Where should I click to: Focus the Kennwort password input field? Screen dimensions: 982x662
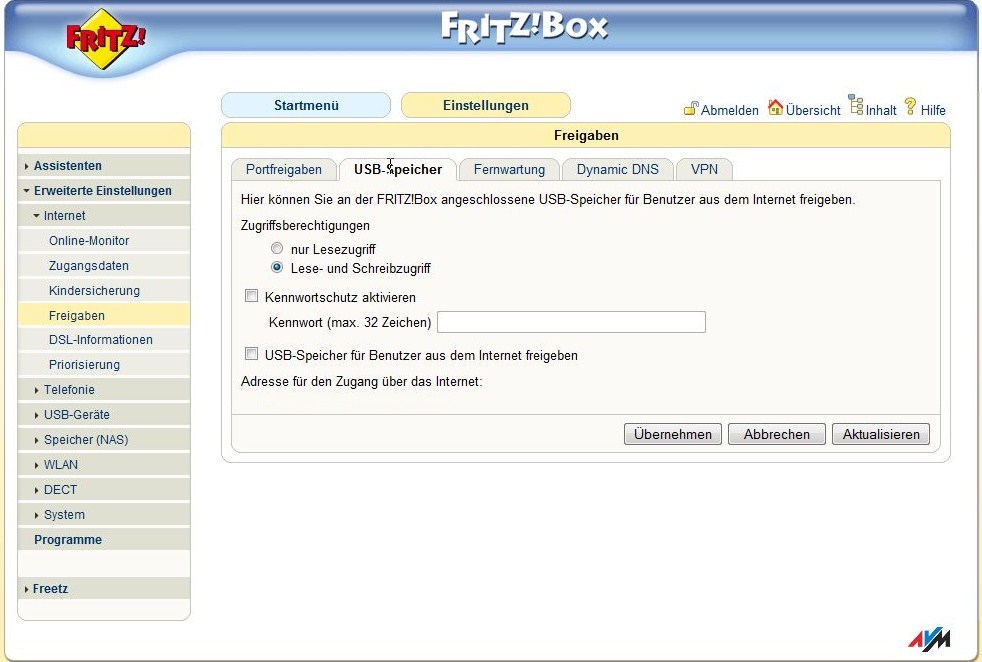tap(571, 322)
